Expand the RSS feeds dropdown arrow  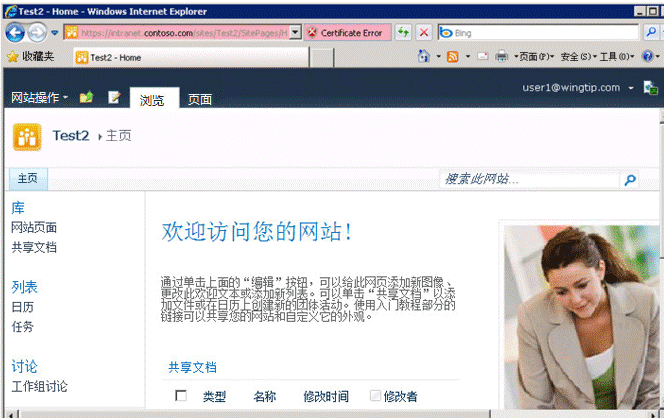pyautogui.click(x=468, y=56)
